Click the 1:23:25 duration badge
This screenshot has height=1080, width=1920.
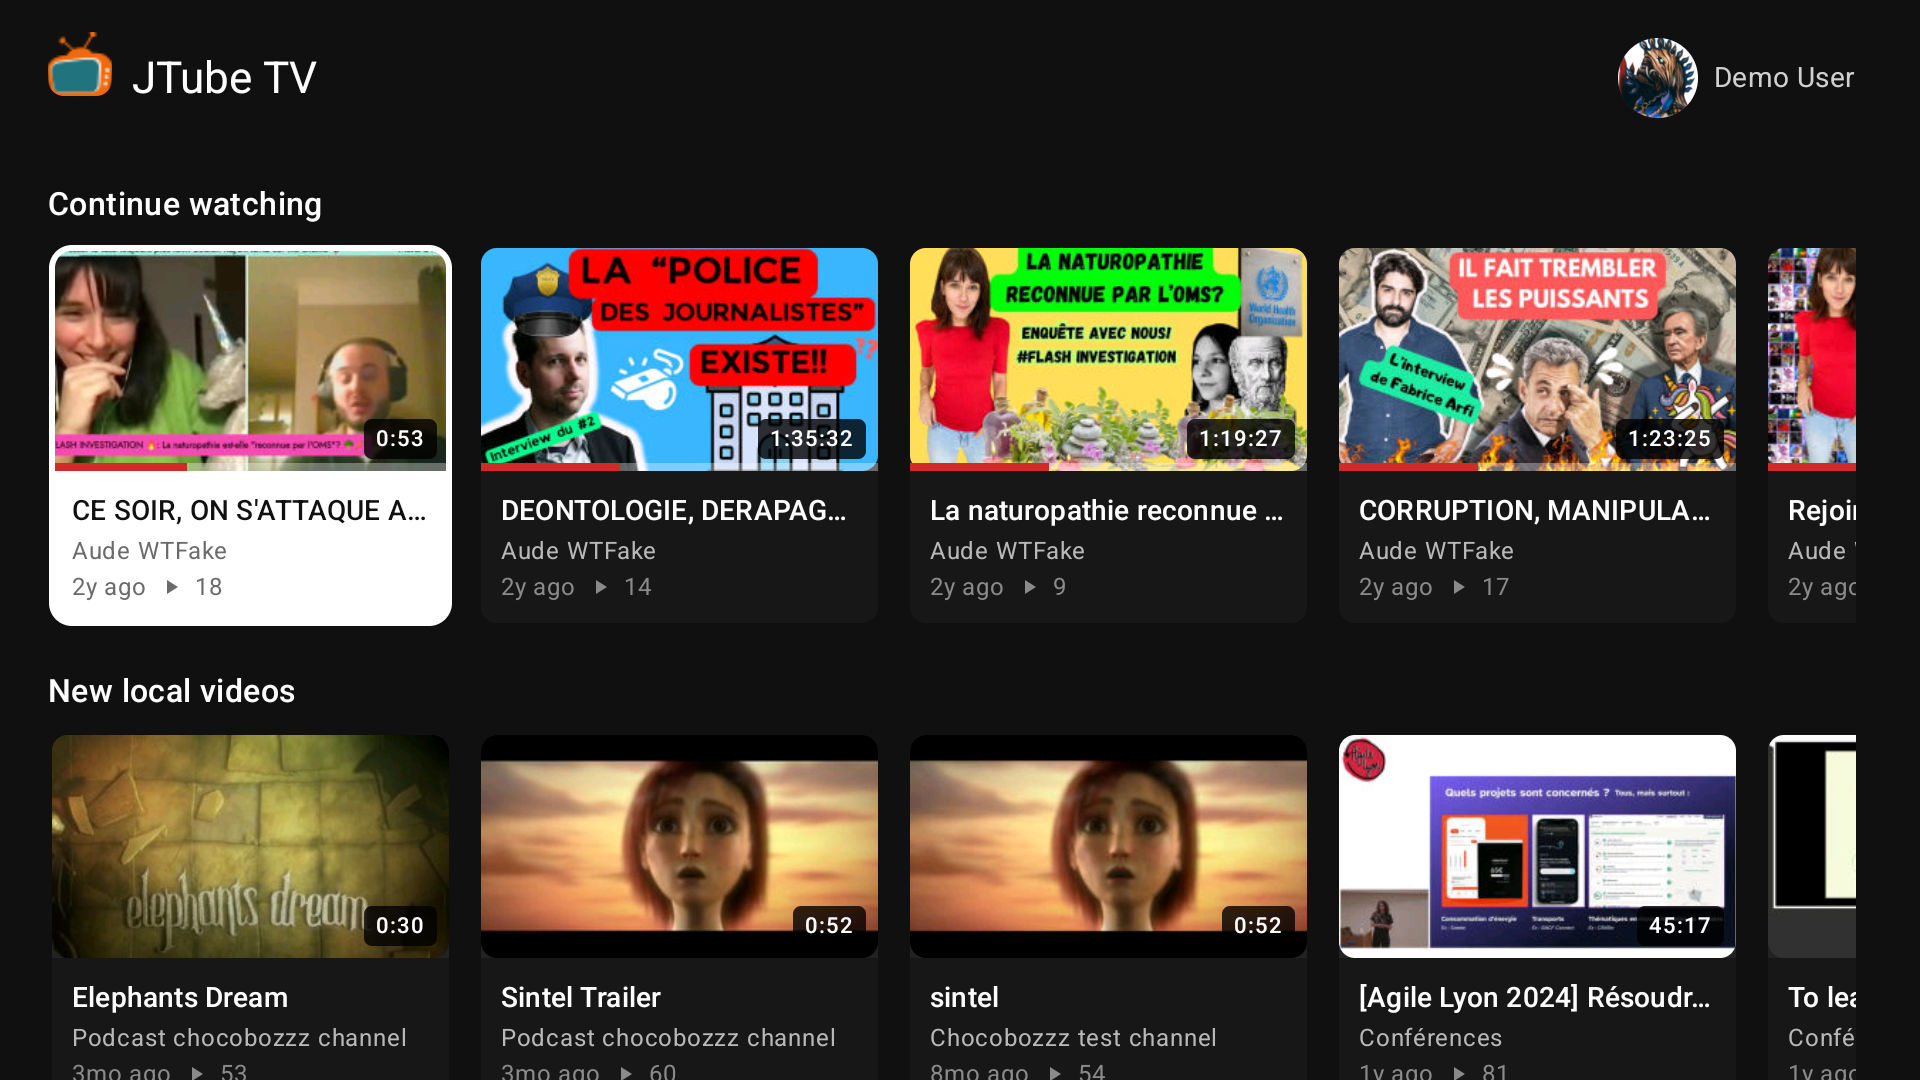point(1669,439)
